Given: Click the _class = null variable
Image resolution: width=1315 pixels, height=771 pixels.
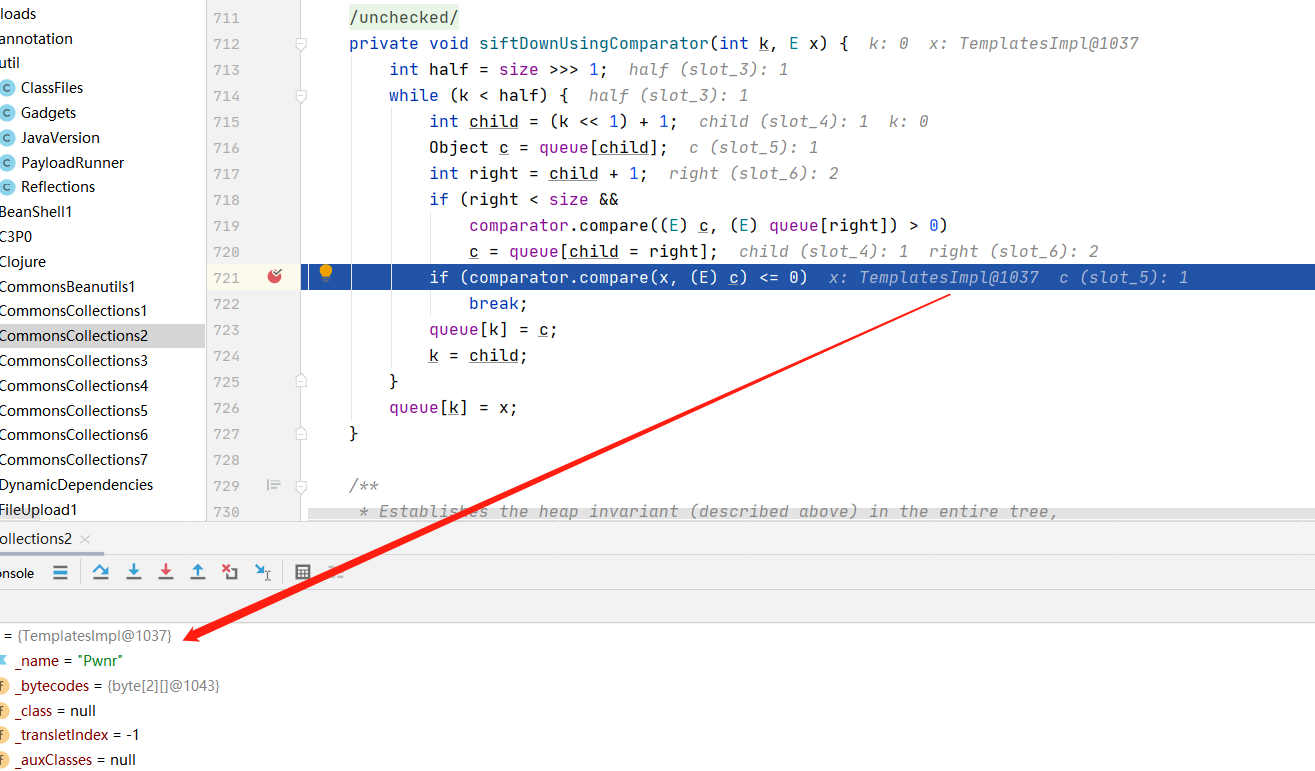Looking at the screenshot, I should [x=55, y=711].
